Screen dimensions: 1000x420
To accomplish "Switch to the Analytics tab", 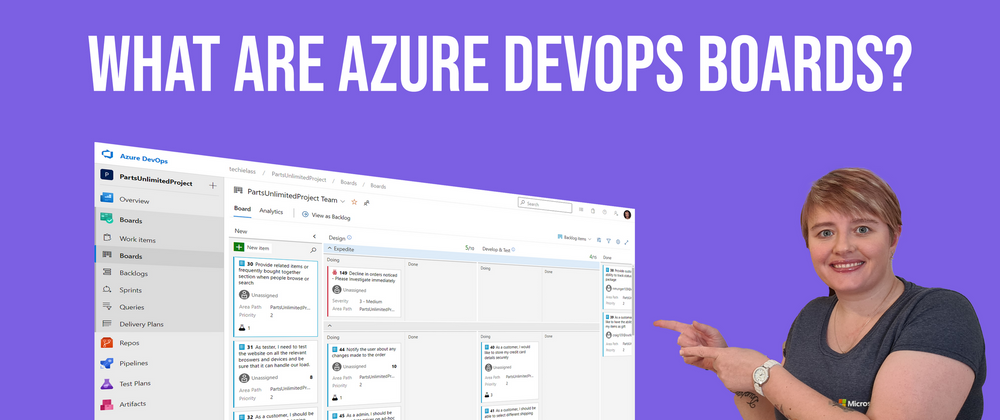I will 271,212.
